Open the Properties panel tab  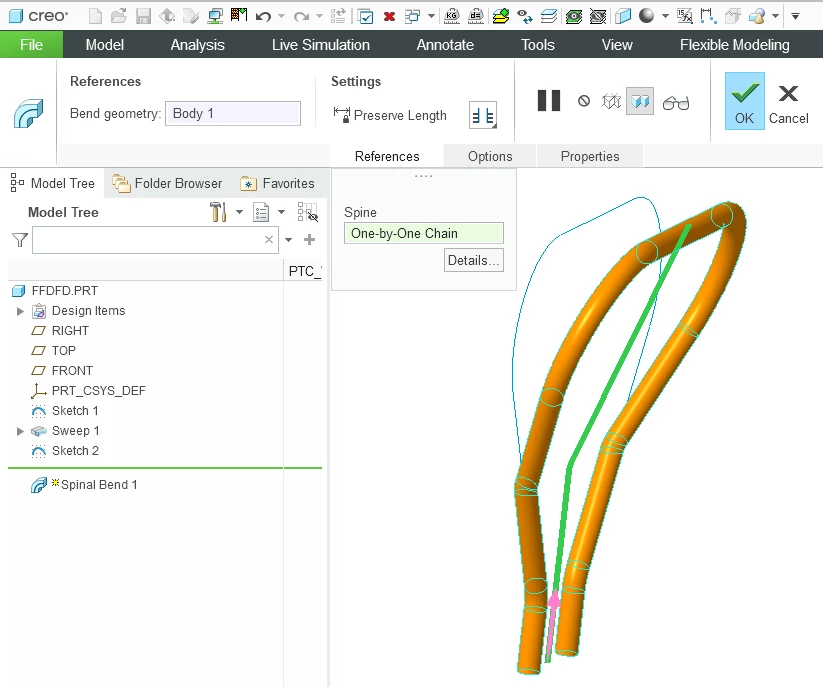point(589,156)
